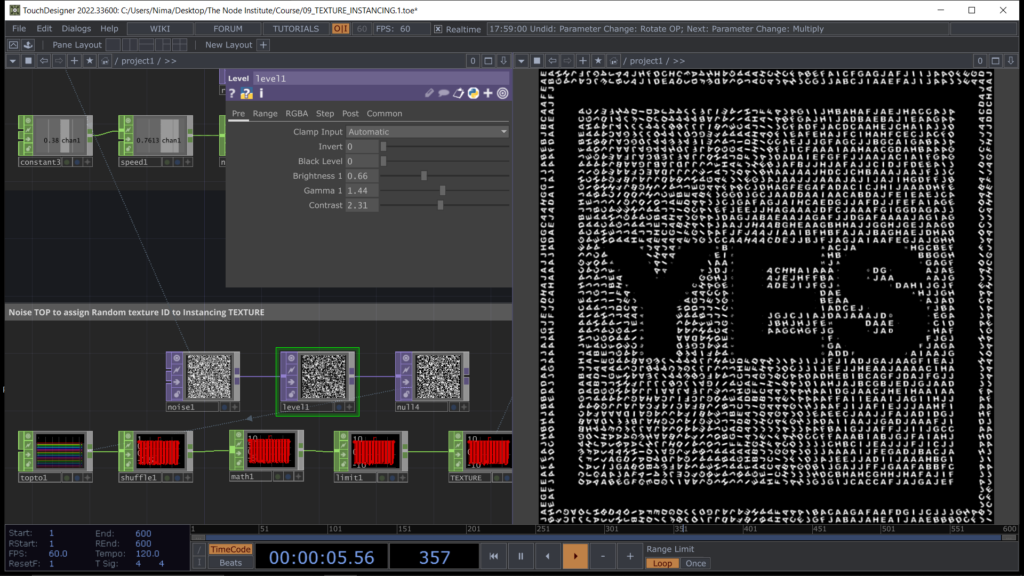Switch to the Step parameter tab

pyautogui.click(x=325, y=114)
